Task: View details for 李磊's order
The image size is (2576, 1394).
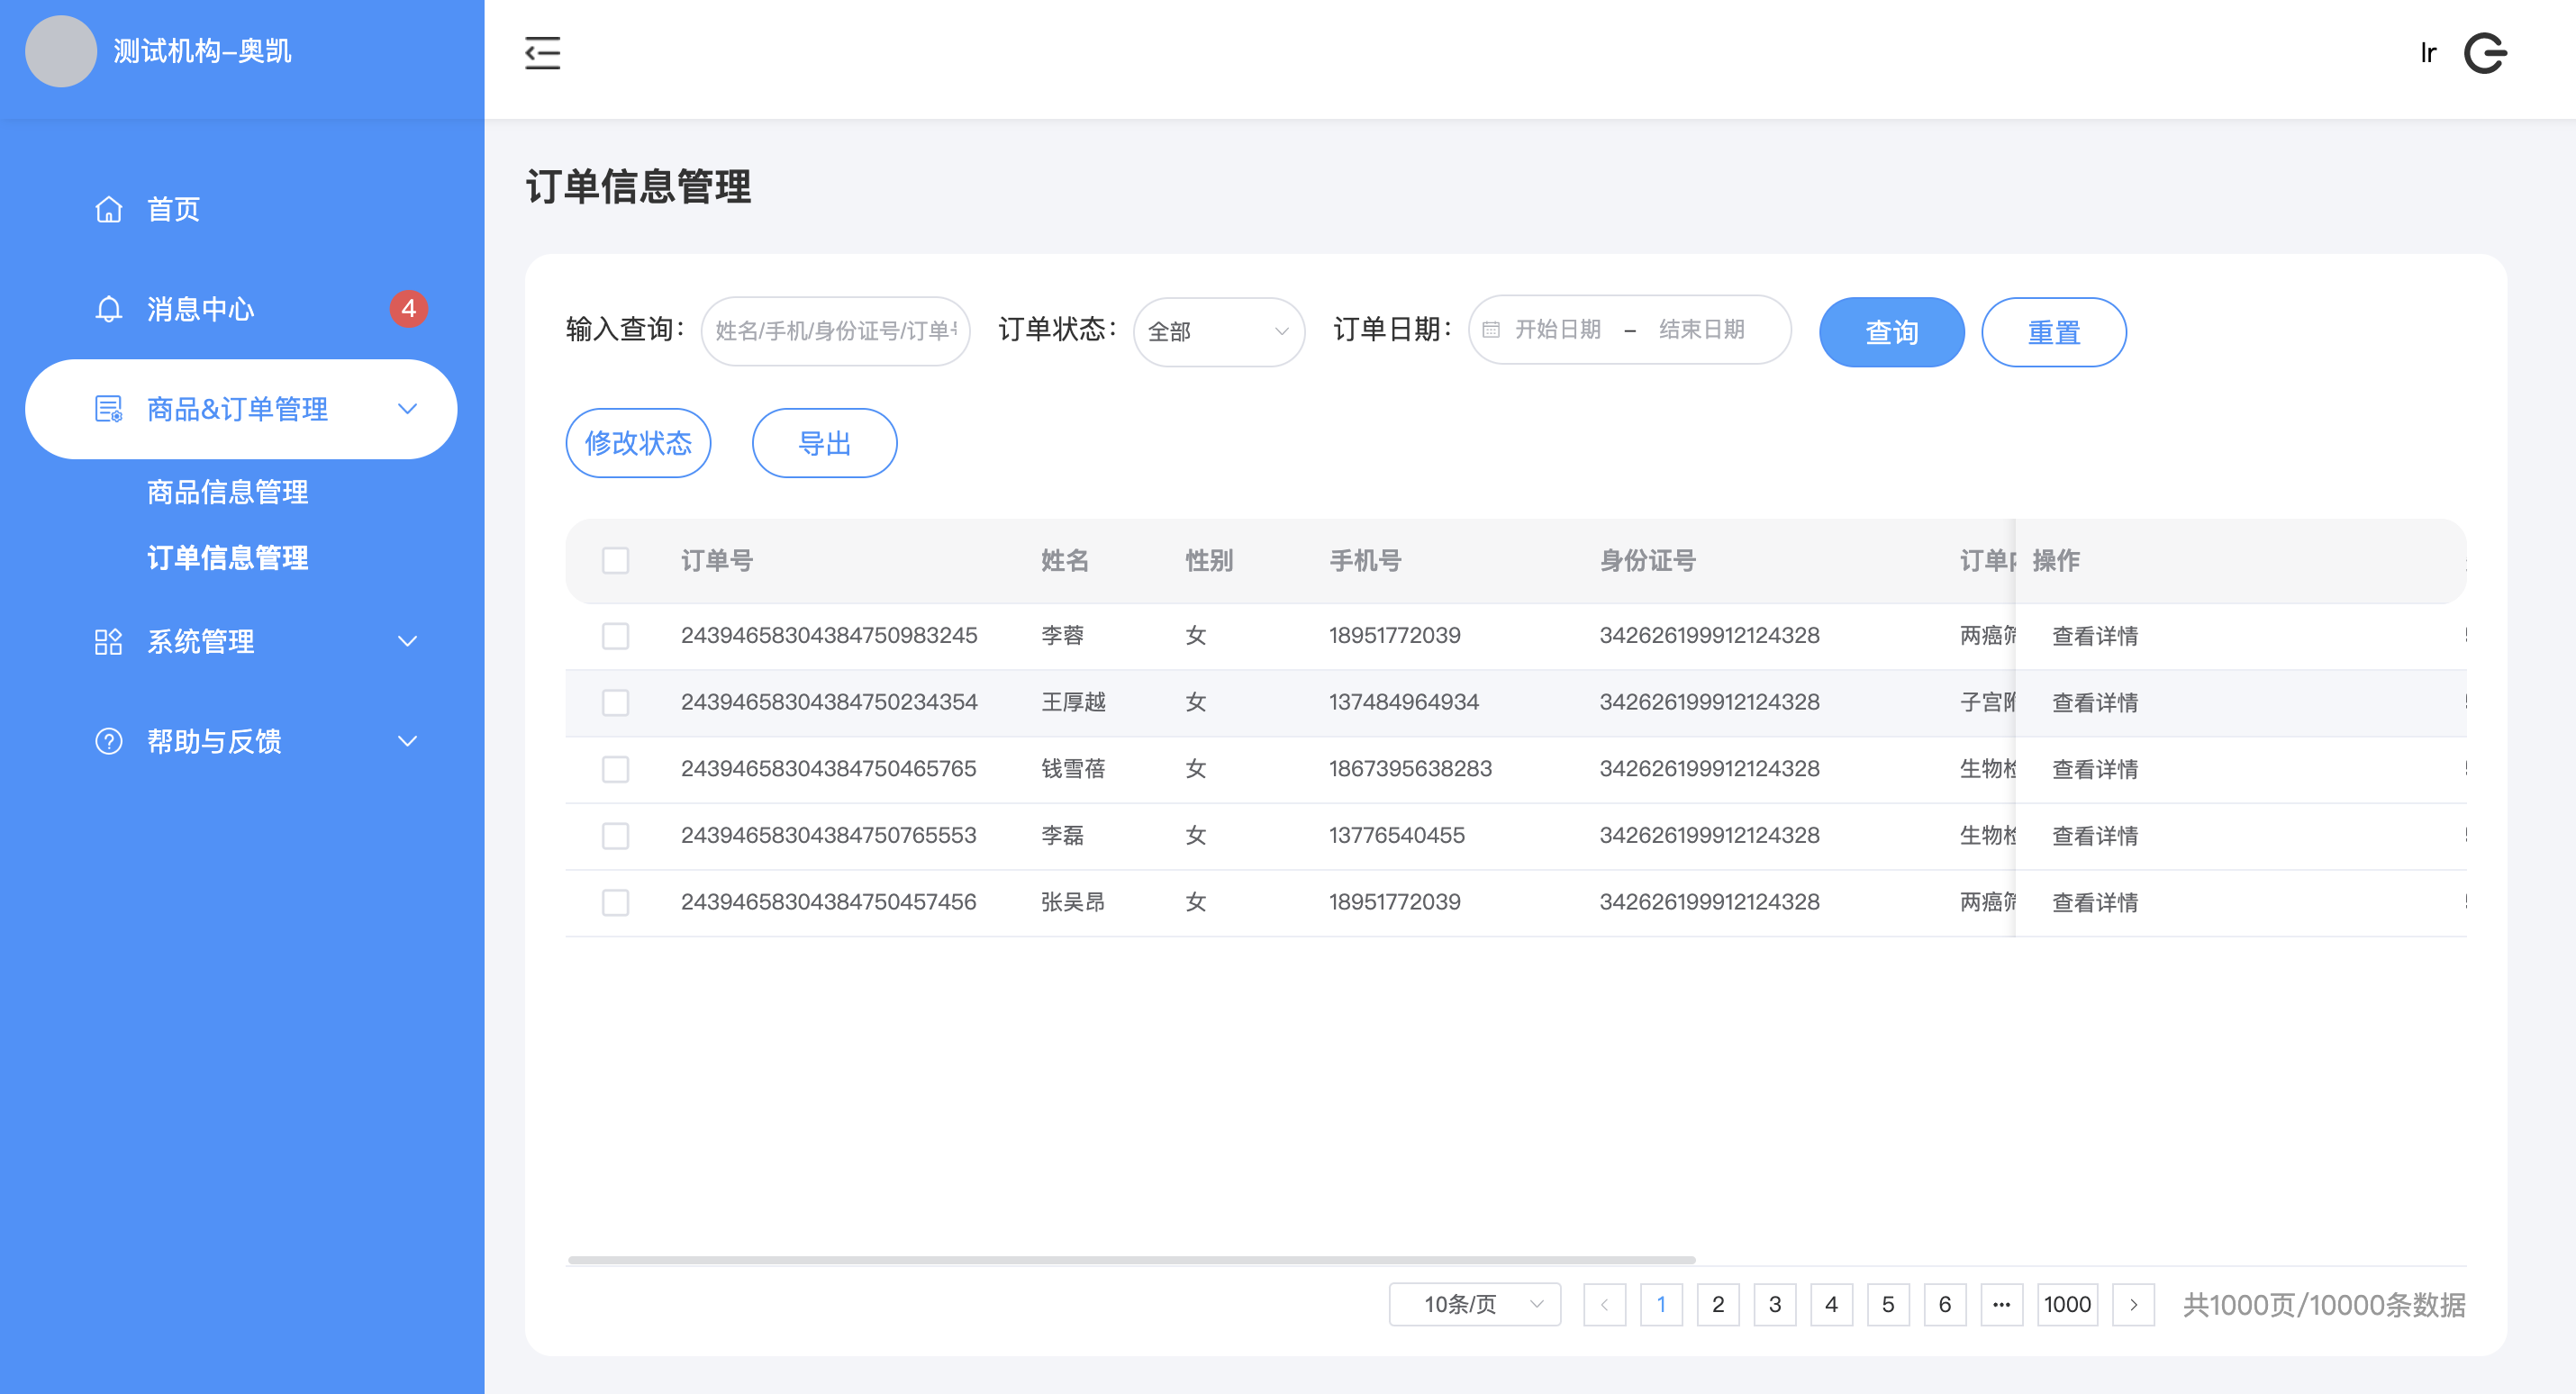Action: [x=2094, y=836]
